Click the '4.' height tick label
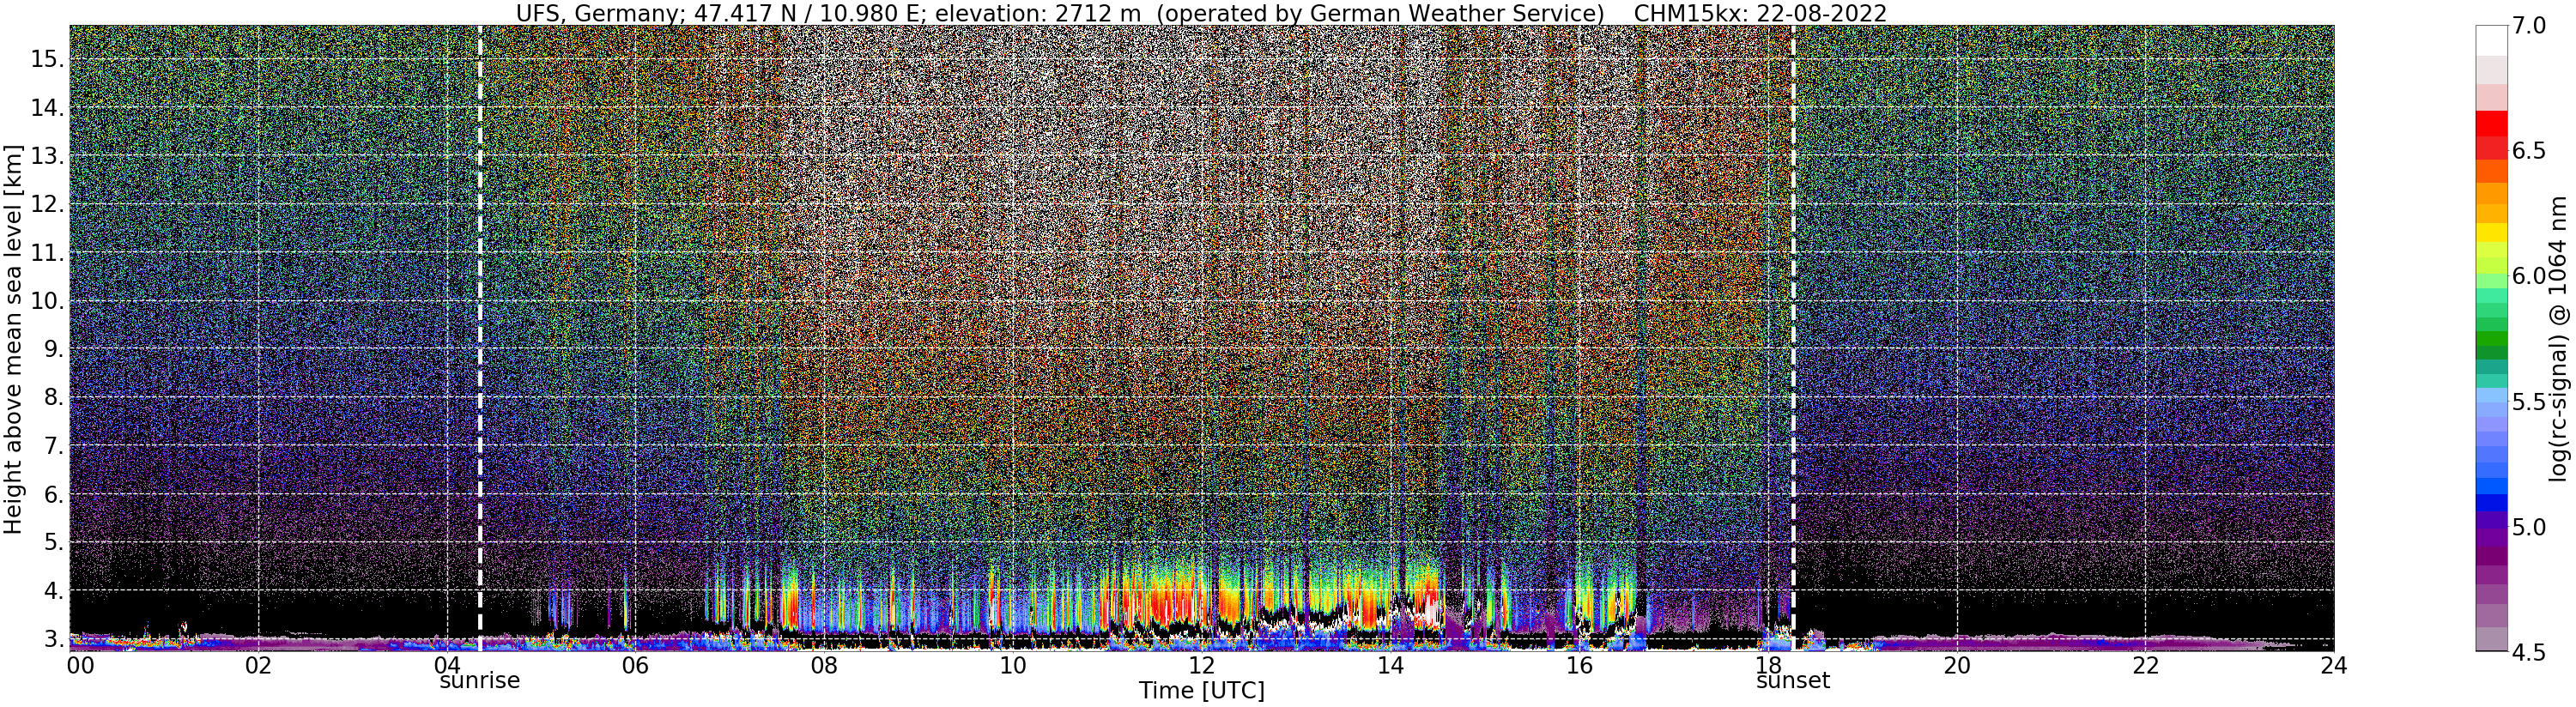 (x=52, y=590)
